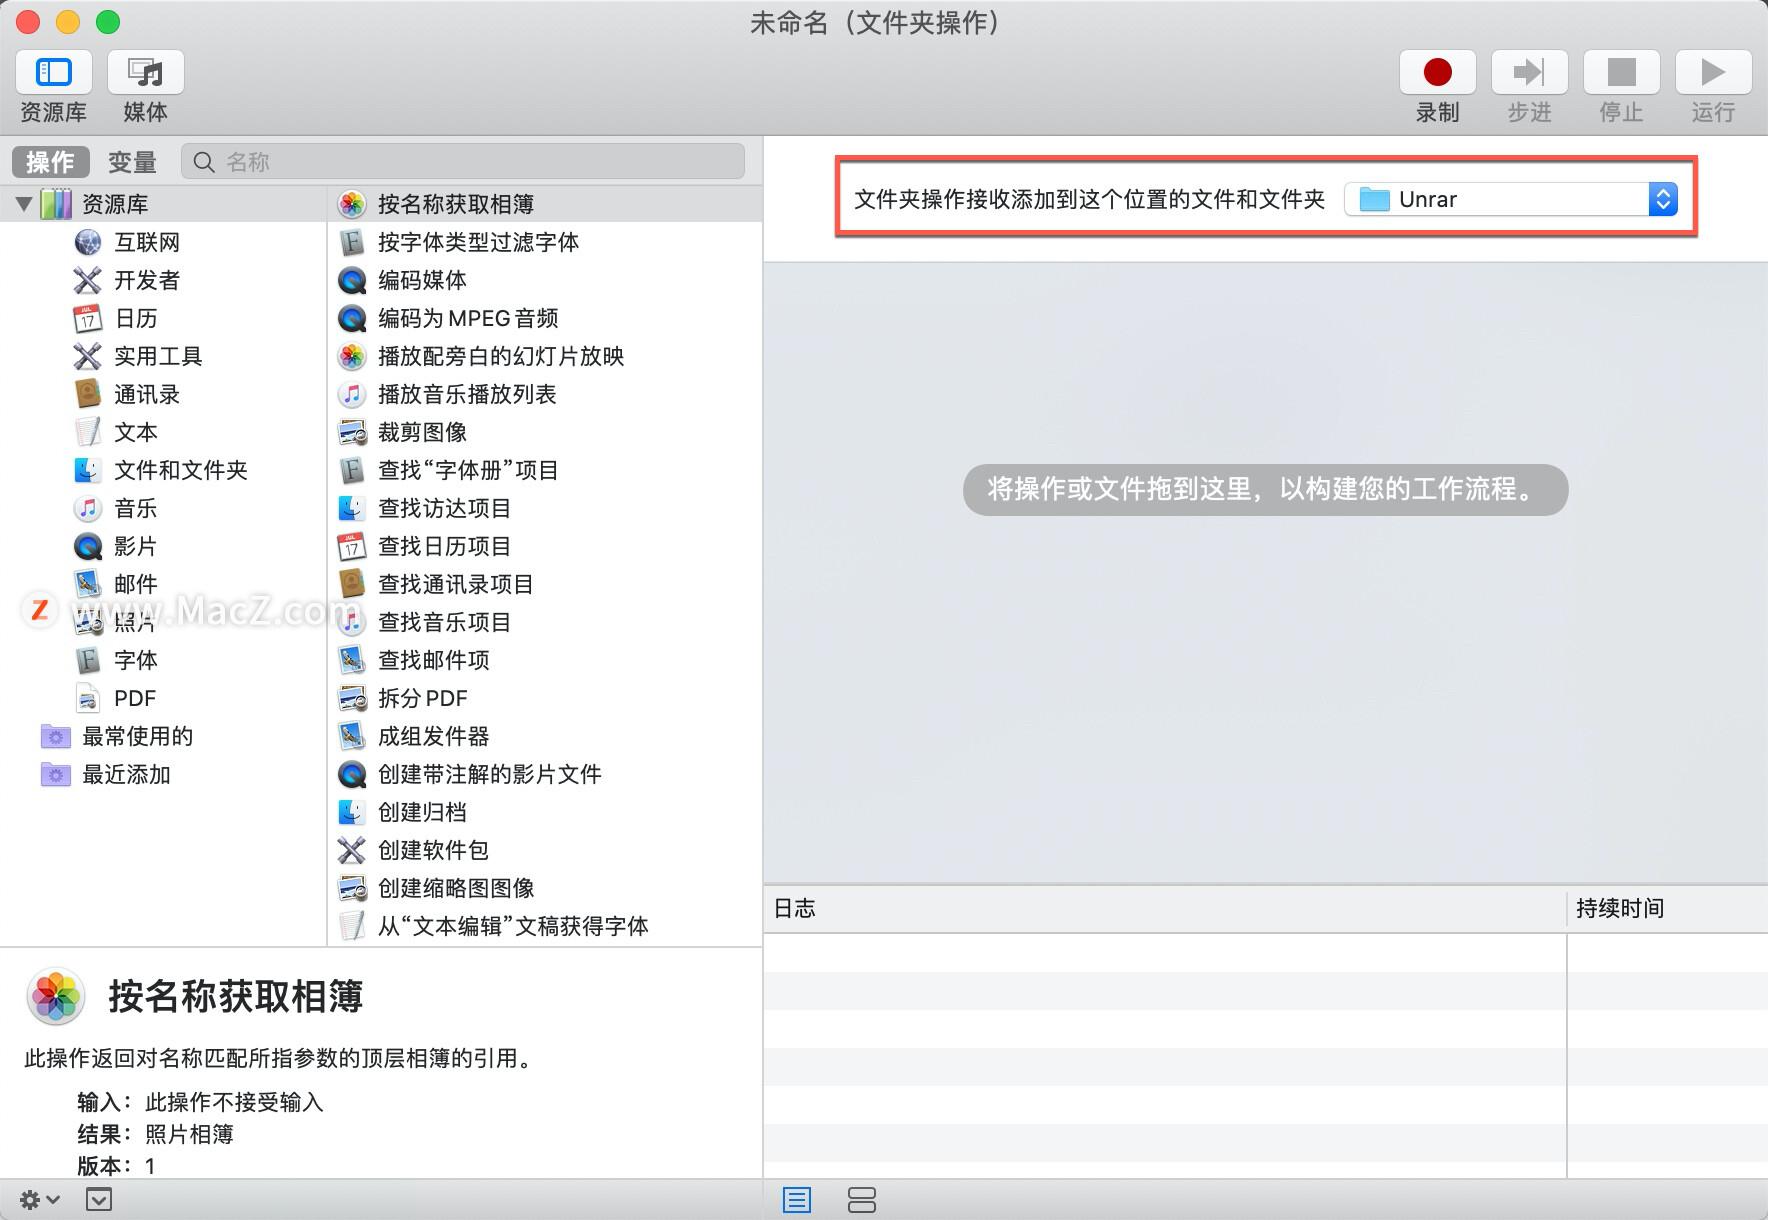Select the 编码为 MPEG 音频 action
1768x1220 pixels.
465,318
